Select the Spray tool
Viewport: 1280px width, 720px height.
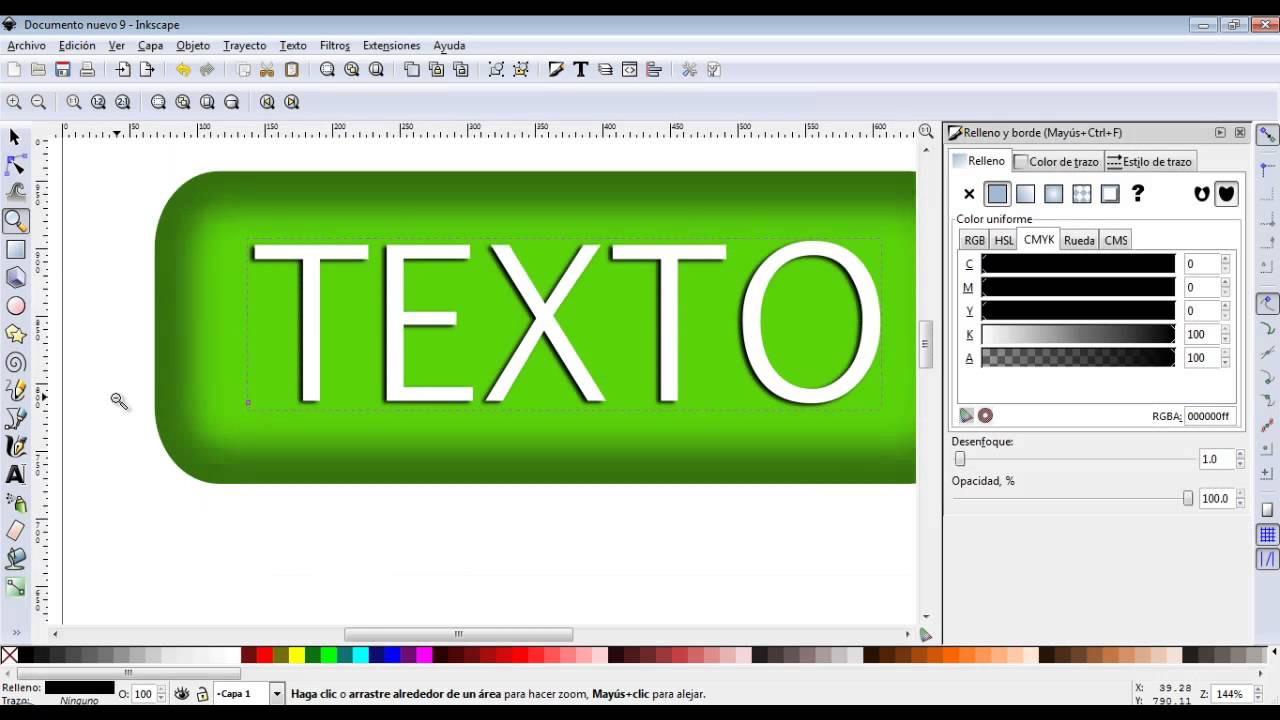[15, 502]
